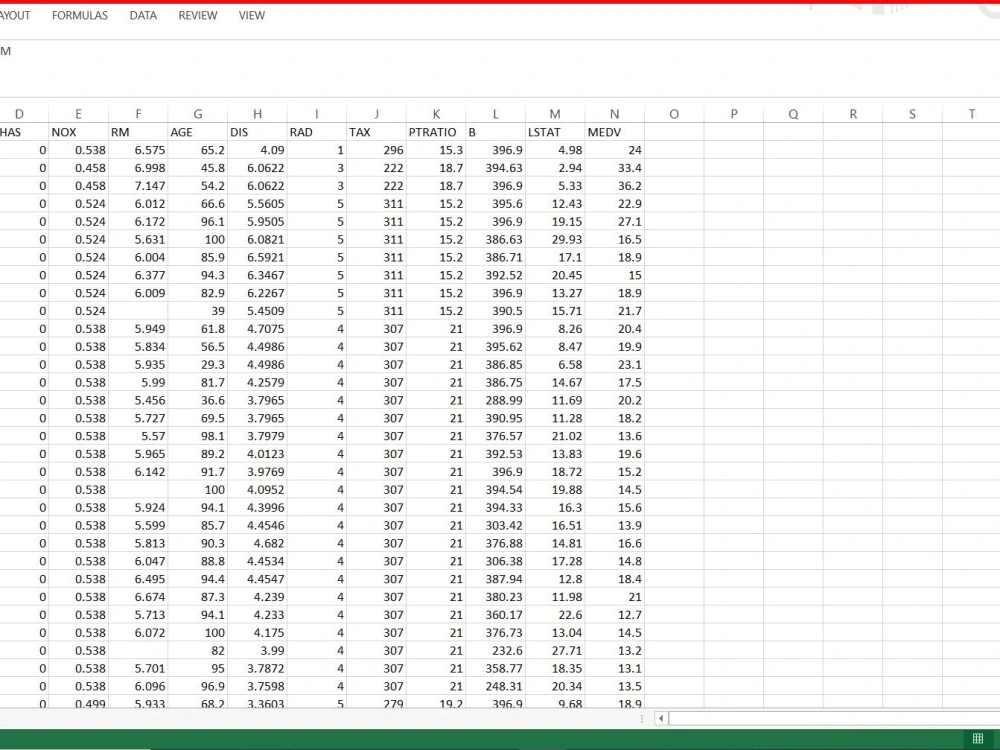This screenshot has height=750, width=1000.
Task: Click the horizontal scrollbar left arrow
Action: (x=661, y=718)
